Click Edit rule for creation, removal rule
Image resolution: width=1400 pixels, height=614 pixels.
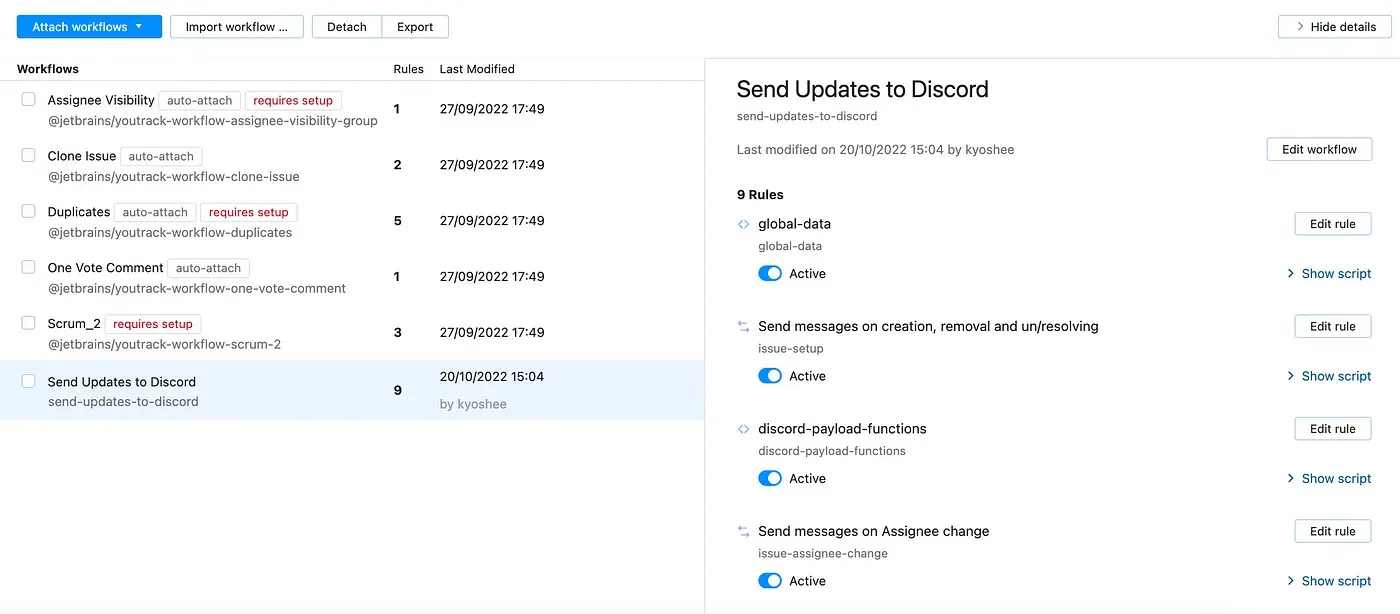(1333, 326)
